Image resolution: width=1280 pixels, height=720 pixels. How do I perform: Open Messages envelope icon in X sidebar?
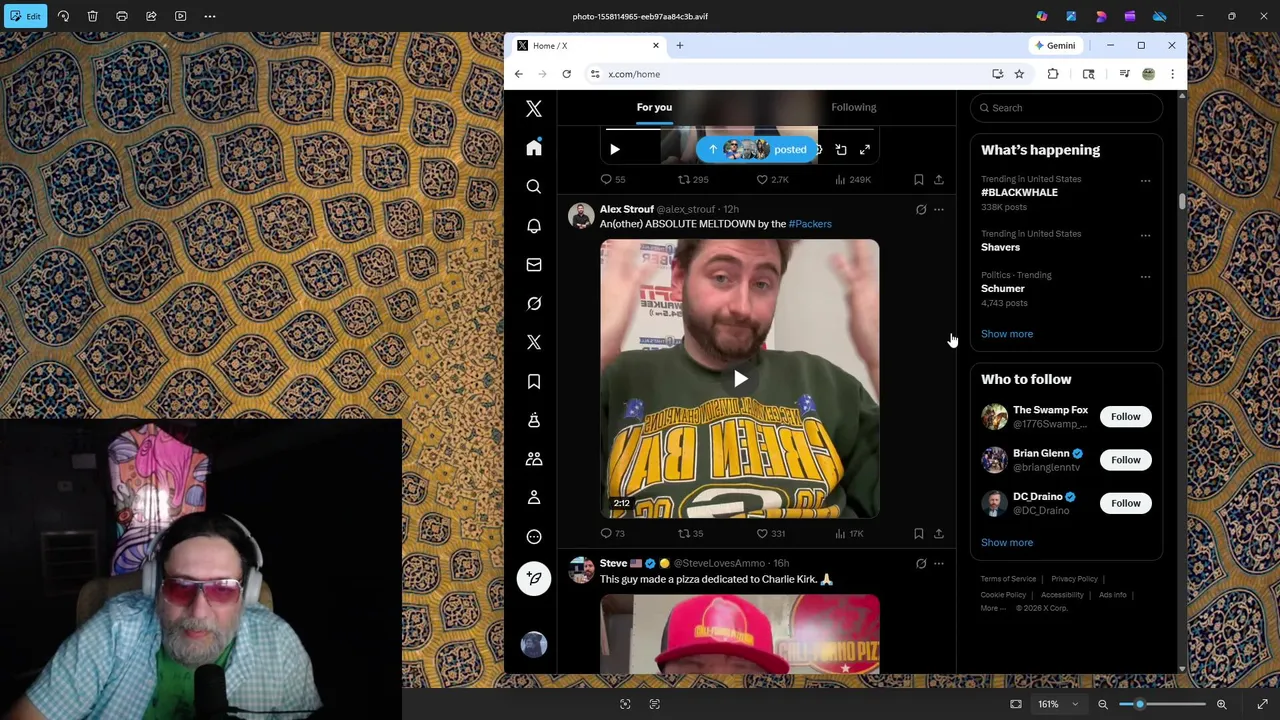[534, 265]
